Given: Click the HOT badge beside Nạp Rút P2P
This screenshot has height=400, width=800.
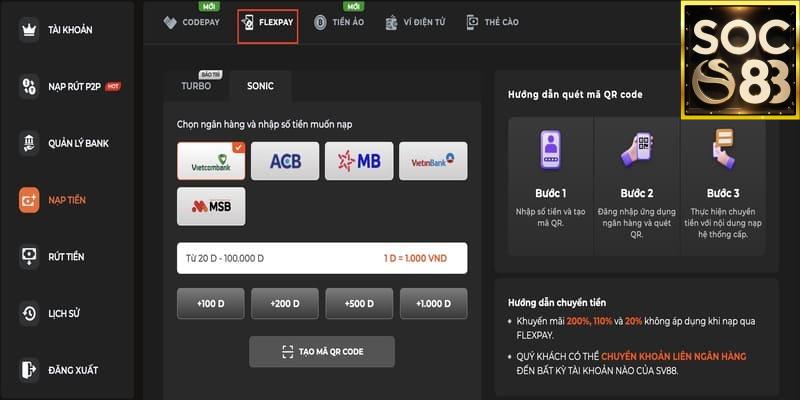Looking at the screenshot, I should click(113, 86).
